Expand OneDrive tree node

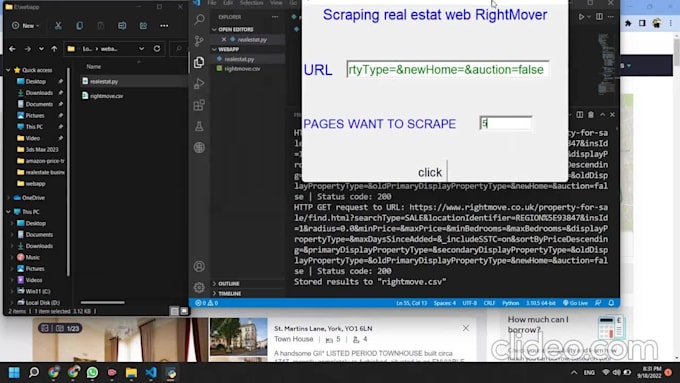click(x=8, y=198)
